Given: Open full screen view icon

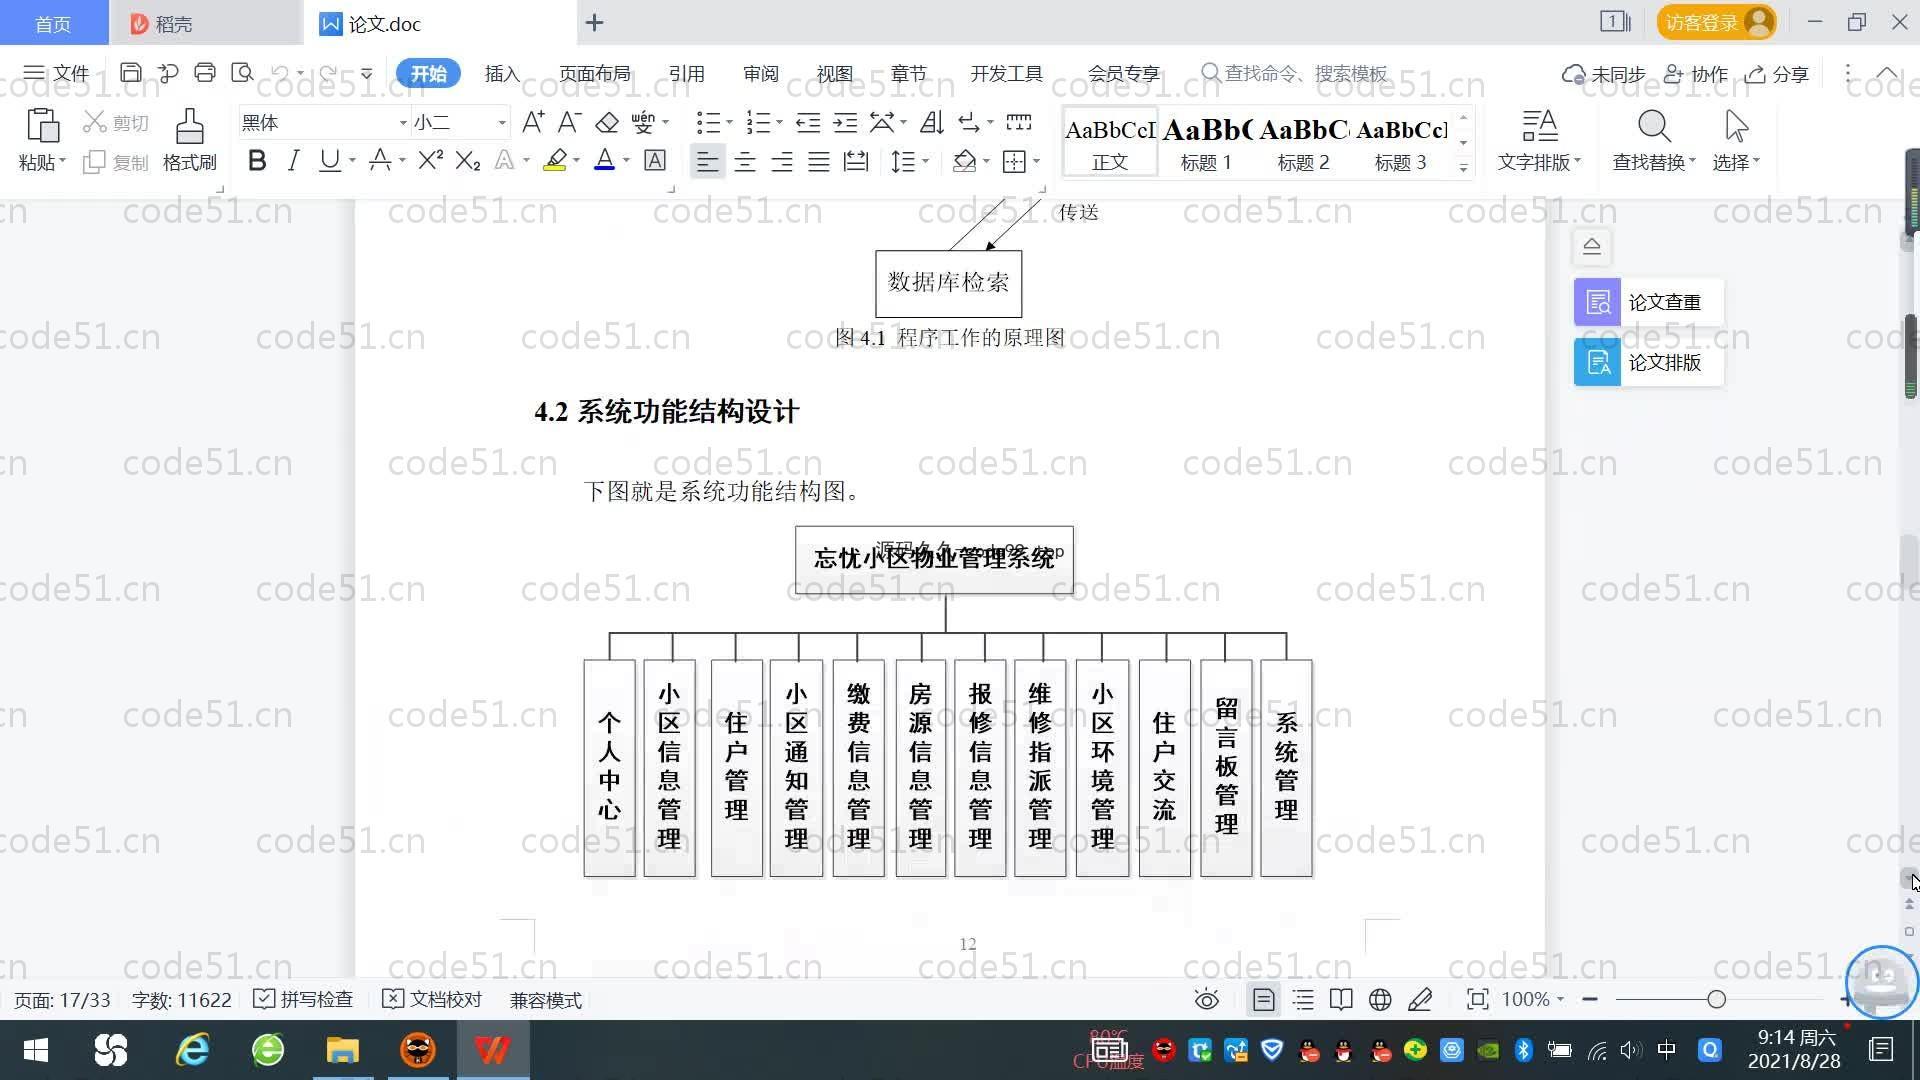Looking at the screenshot, I should click(1477, 999).
